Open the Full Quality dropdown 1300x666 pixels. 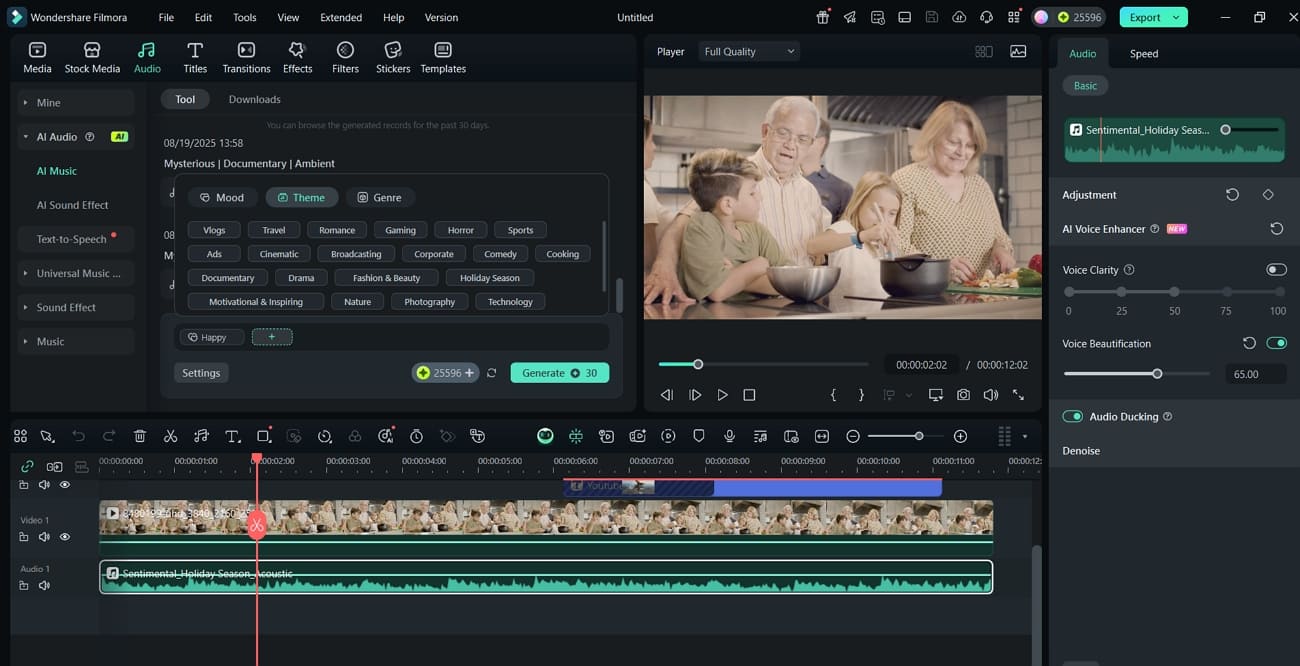[x=749, y=51]
